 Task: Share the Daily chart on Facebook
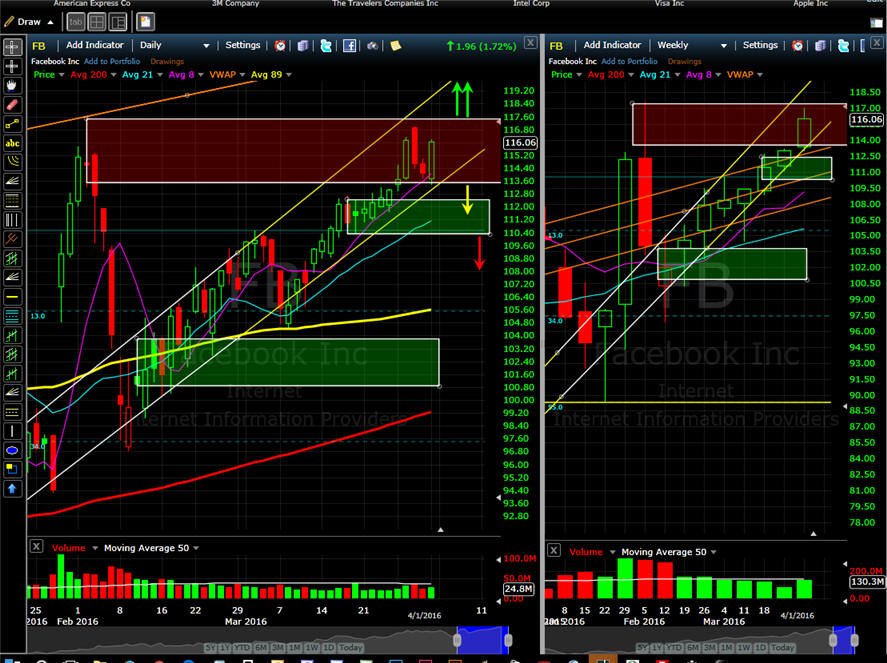(x=350, y=46)
